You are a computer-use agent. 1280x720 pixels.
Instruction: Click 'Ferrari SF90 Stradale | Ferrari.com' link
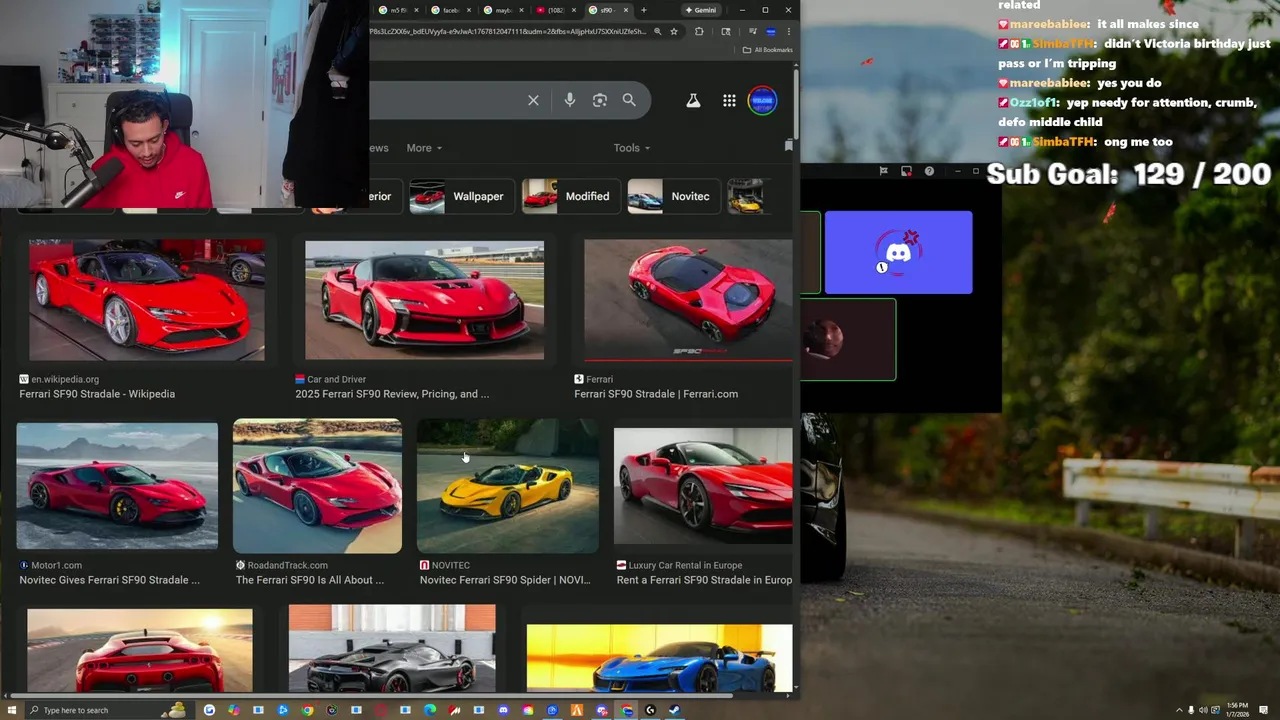[x=656, y=394]
